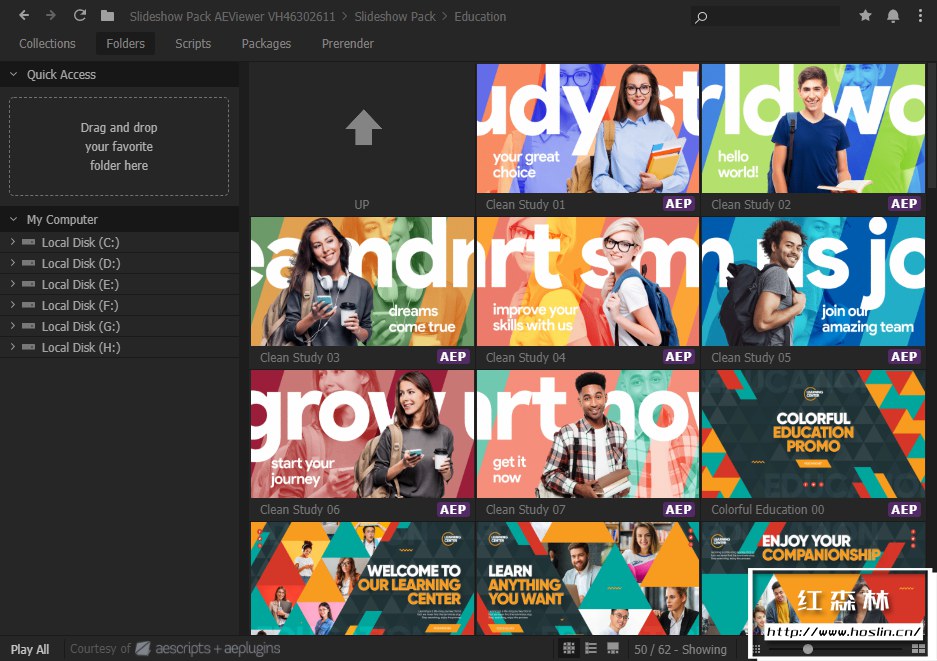Viewport: 937px width, 661px height.
Task: Switch to list view icon
Action: coord(591,648)
